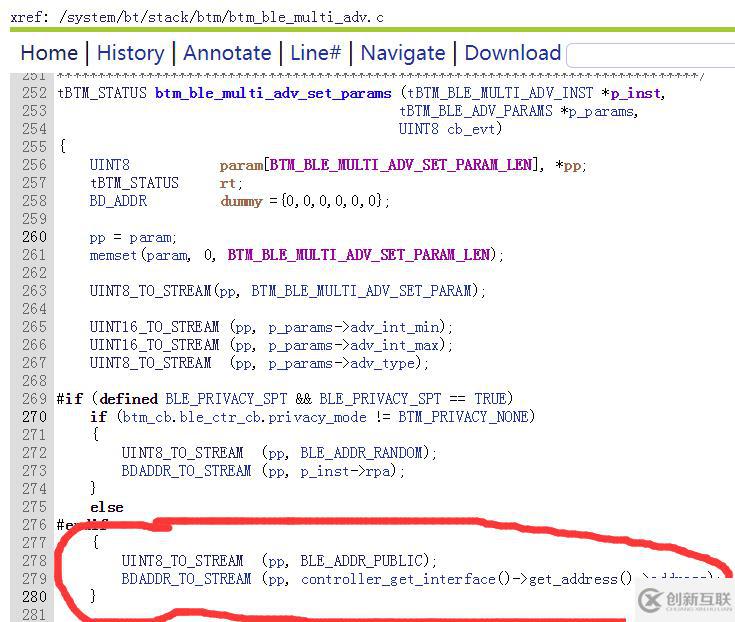Open BLE_ADDR_RANDOM constant
735x622 pixels.
coord(361,453)
